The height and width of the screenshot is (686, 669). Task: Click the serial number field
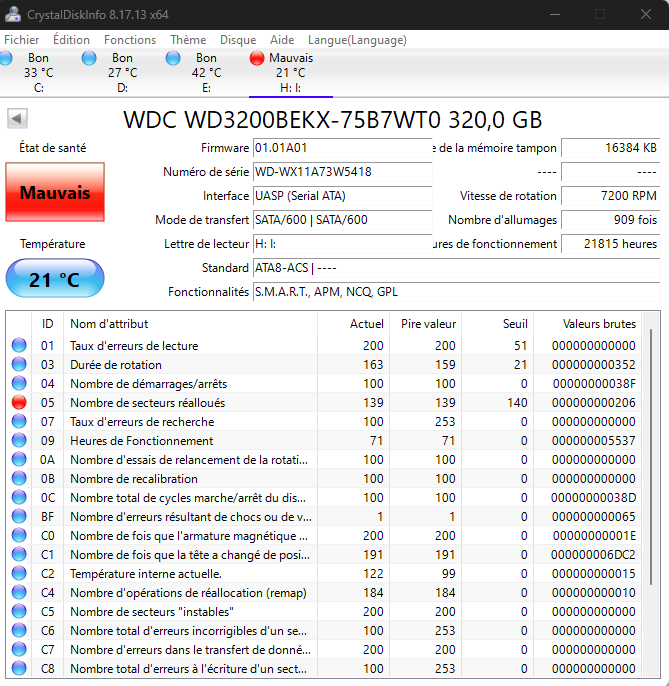pos(340,172)
